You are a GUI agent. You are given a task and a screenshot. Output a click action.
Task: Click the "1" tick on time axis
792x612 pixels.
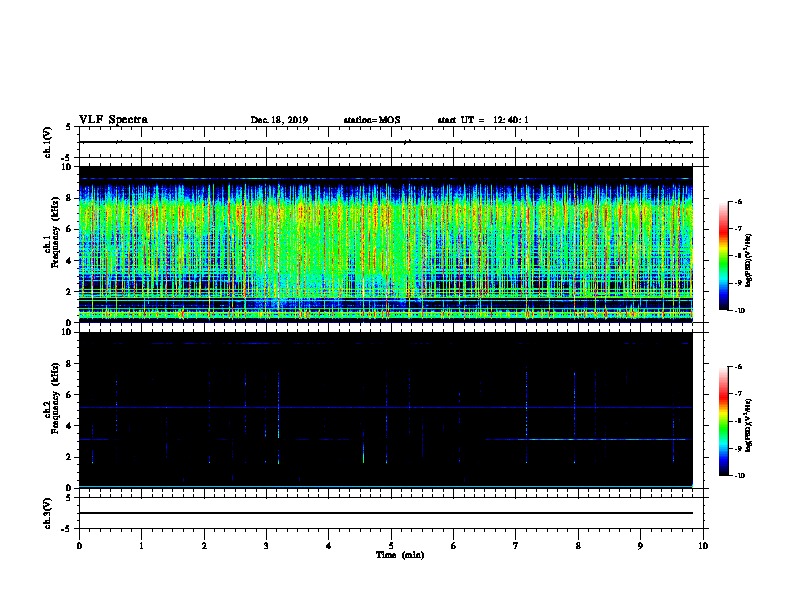click(141, 546)
